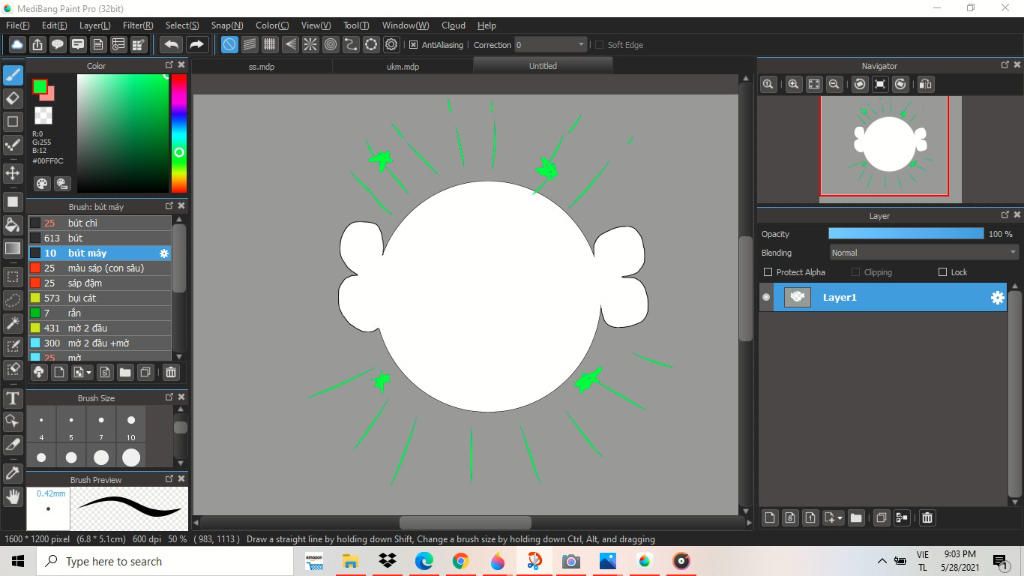Click the cloud icon in main toolbar
1024x576 pixels.
[17, 44]
